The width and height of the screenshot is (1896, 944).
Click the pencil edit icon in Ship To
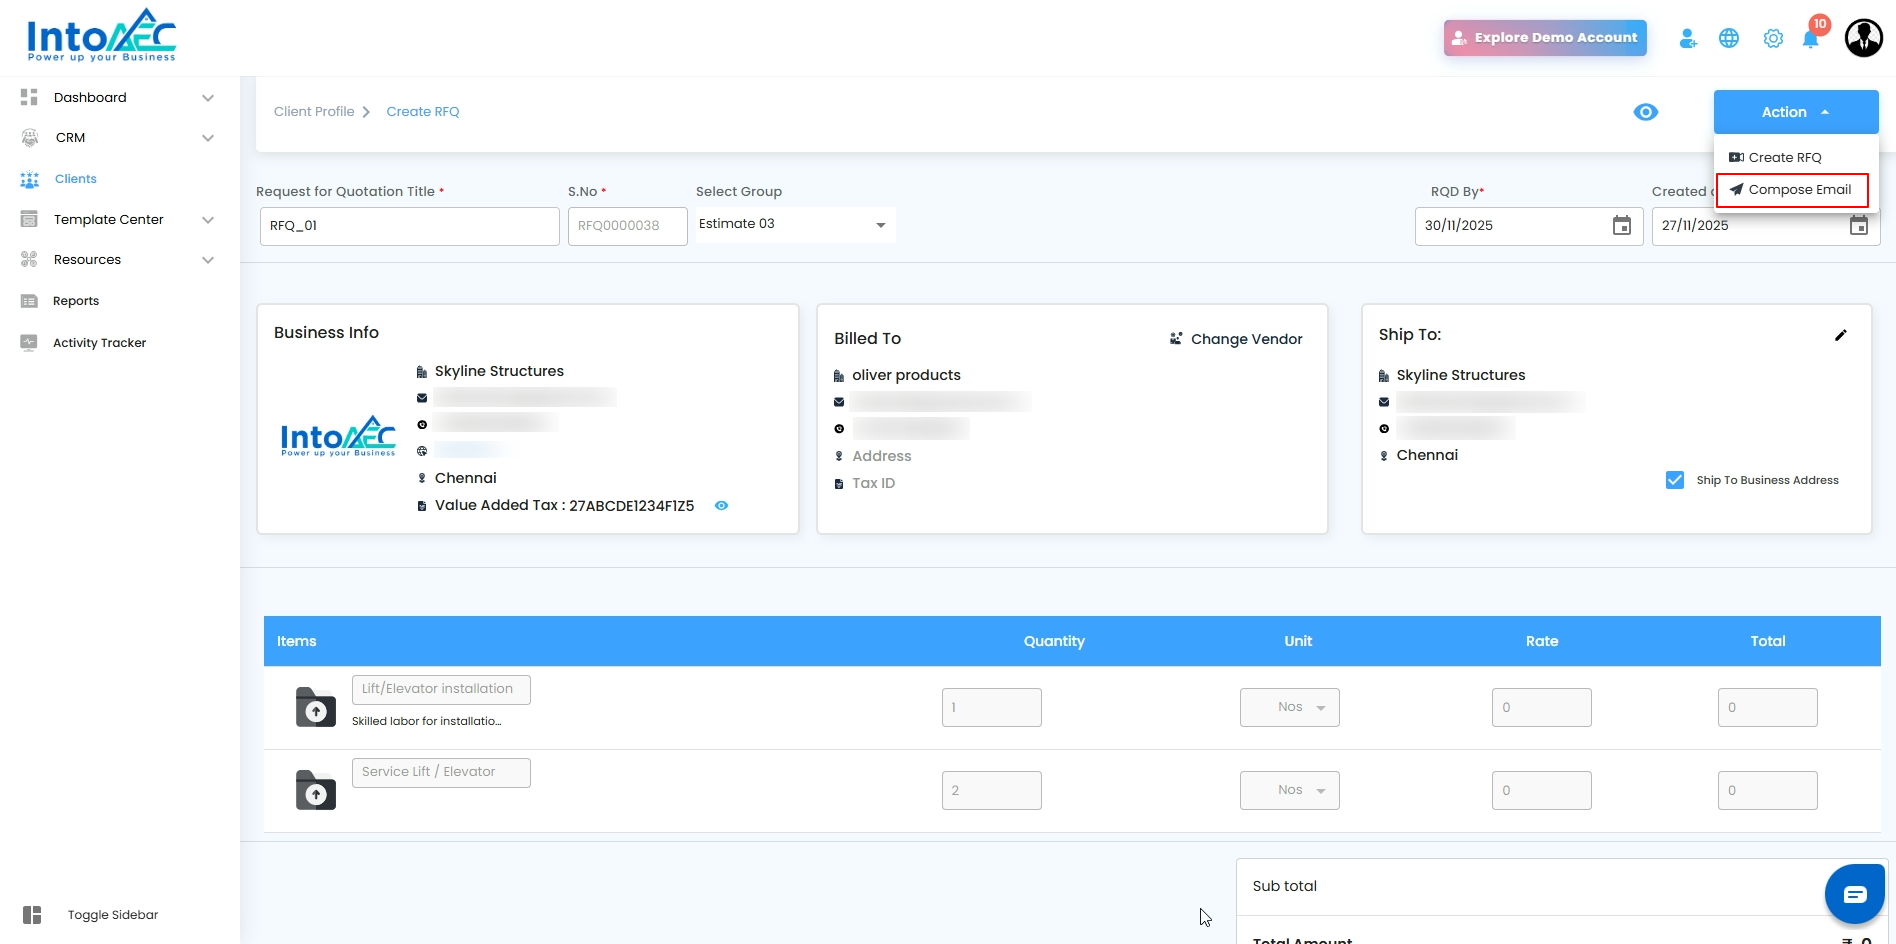point(1840,335)
